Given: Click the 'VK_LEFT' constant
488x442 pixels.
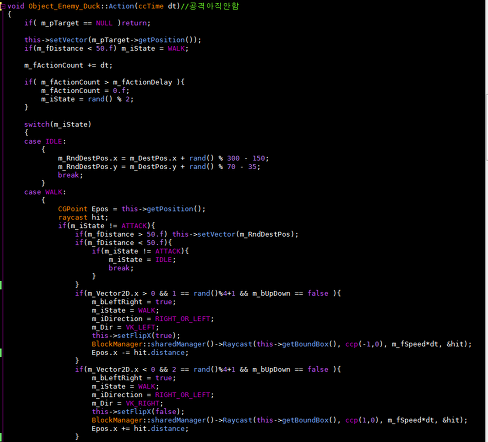Looking at the screenshot, I should (140, 328).
